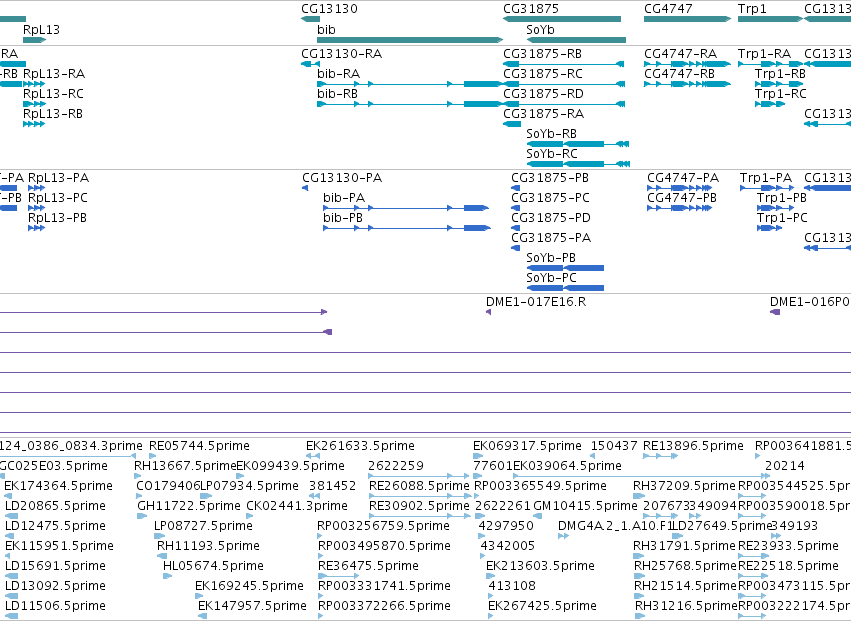Click protein CG31875-PA label

pyautogui.click(x=551, y=238)
